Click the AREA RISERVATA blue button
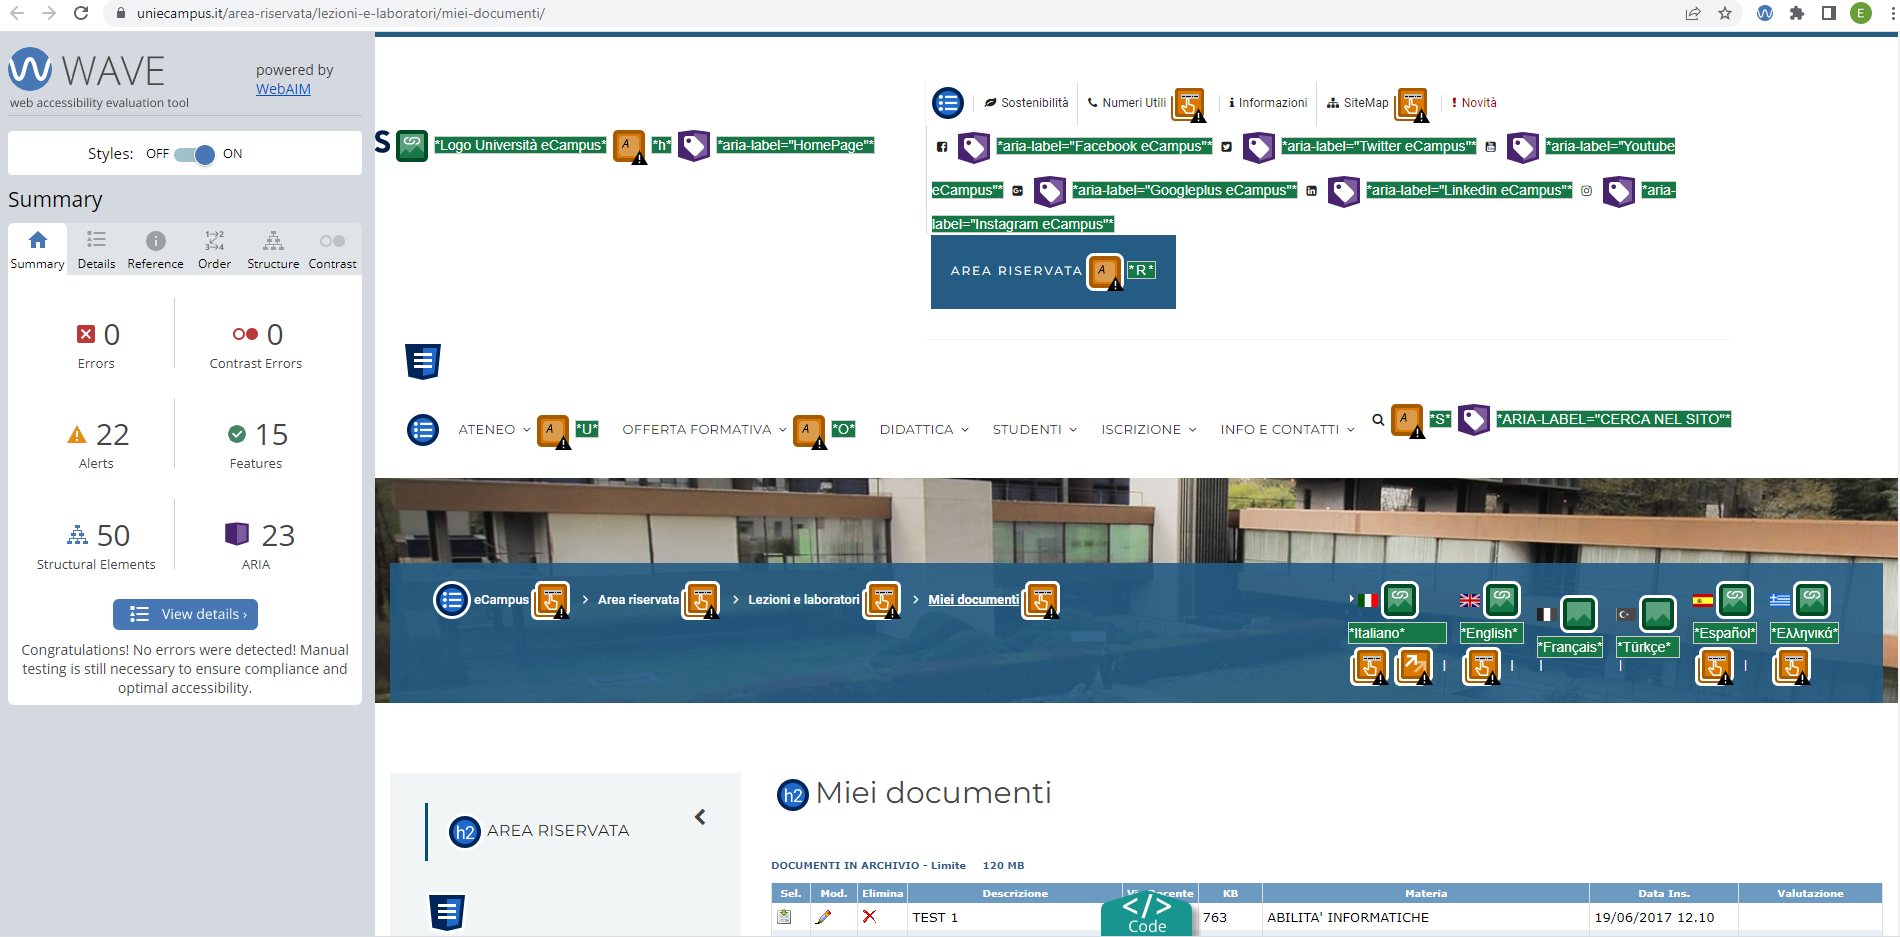The image size is (1900, 937). point(1015,271)
